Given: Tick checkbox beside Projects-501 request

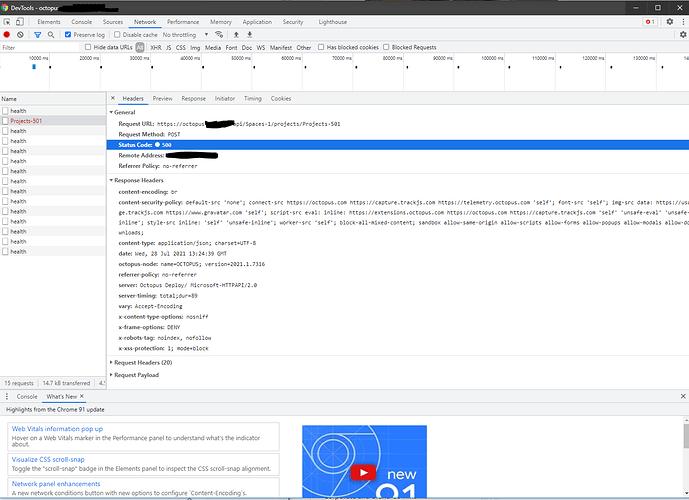Looking at the screenshot, I should [x=5, y=120].
